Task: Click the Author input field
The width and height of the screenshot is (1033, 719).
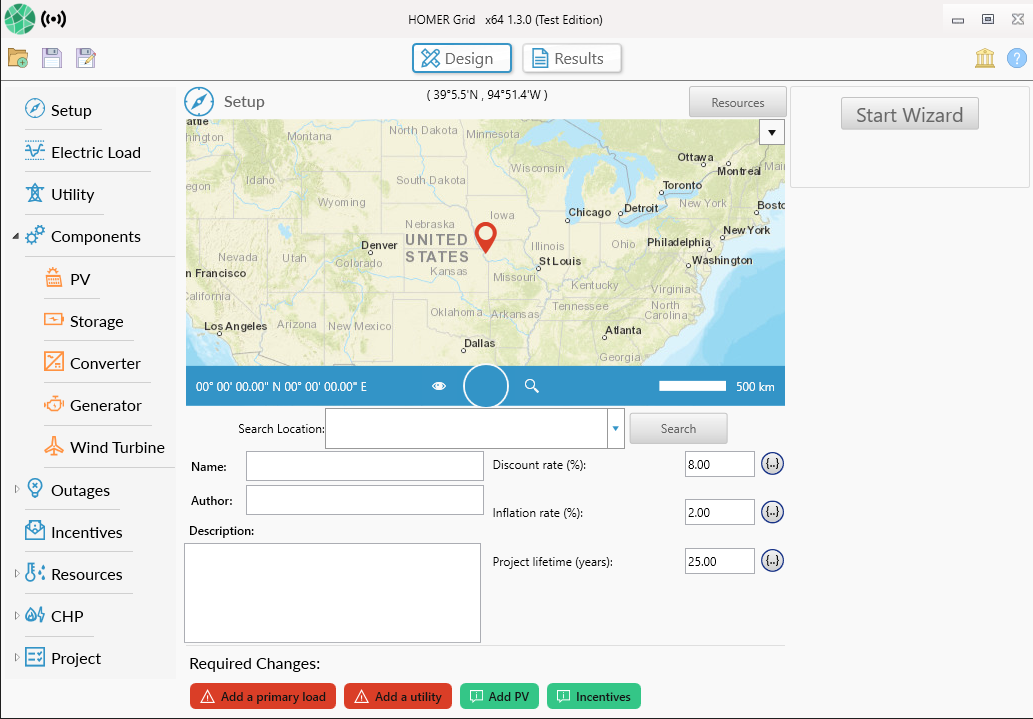Action: coord(365,500)
